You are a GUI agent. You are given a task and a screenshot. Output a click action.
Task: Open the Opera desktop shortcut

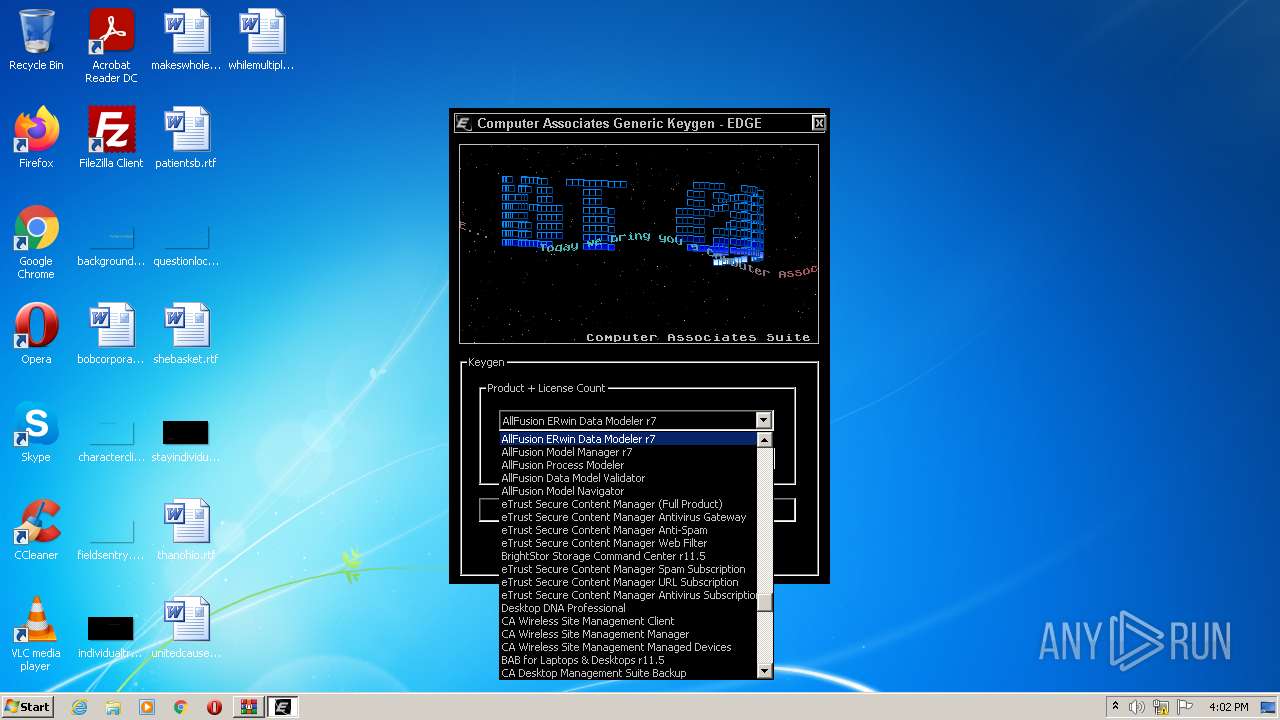(36, 334)
